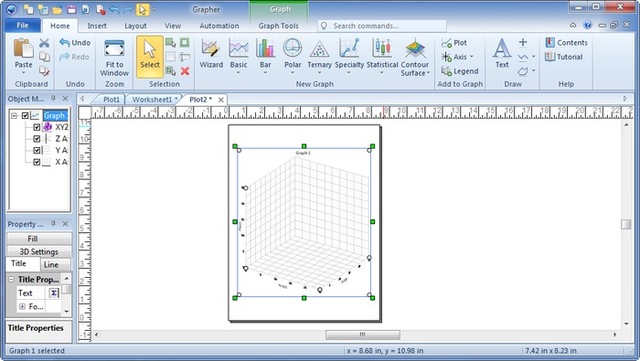Viewport: 640px width, 361px height.
Task: Activate the Select arrow tool
Action: (150, 56)
